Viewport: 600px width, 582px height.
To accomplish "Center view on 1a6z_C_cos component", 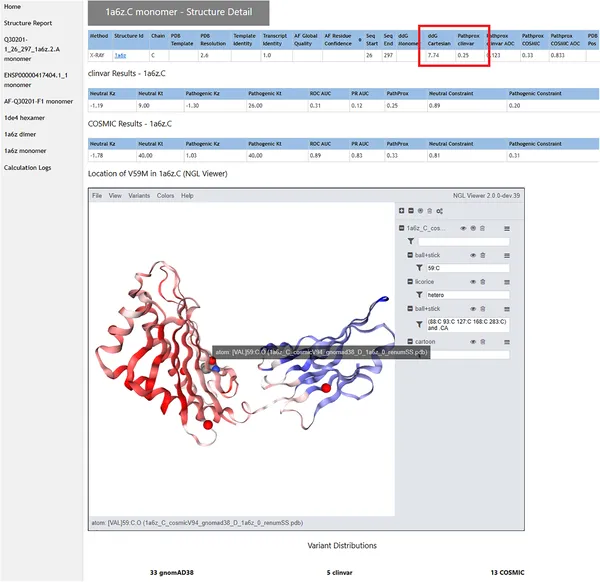I will (x=473, y=228).
